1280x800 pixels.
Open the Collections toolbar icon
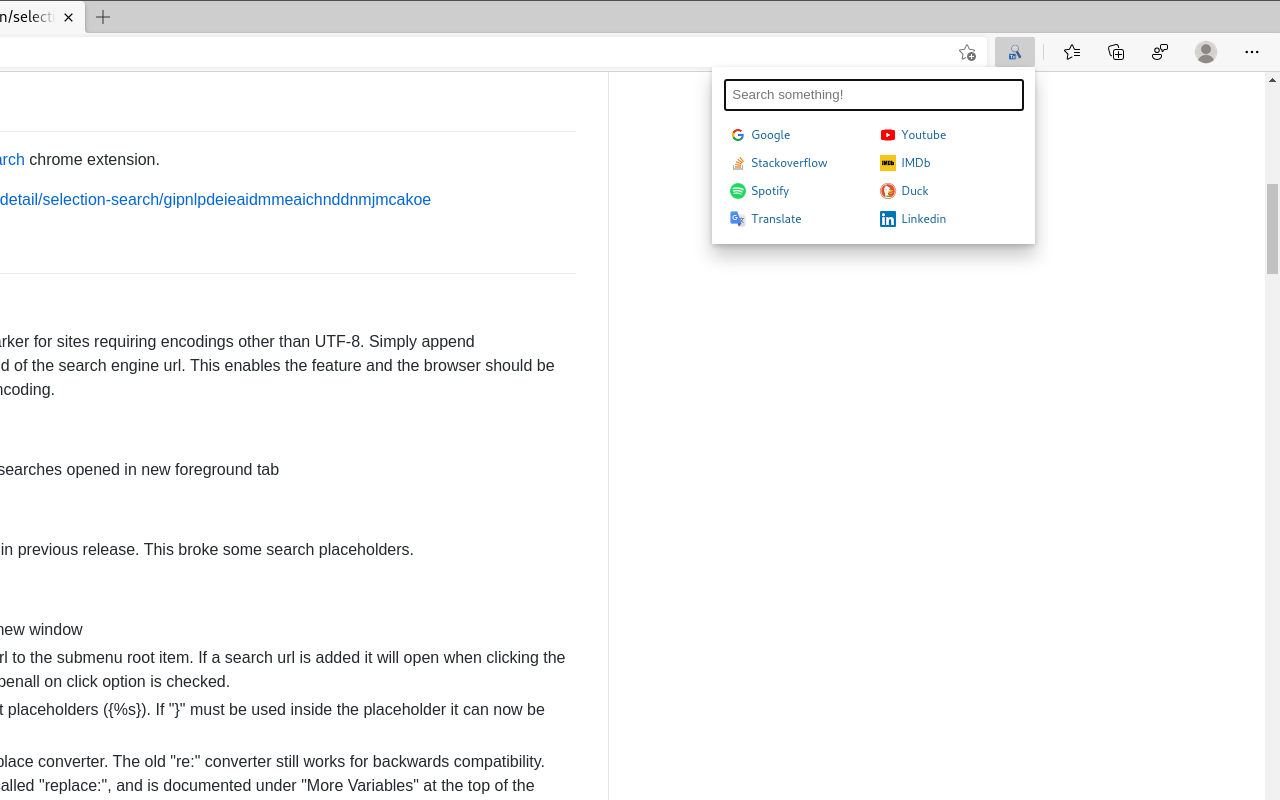click(1116, 52)
